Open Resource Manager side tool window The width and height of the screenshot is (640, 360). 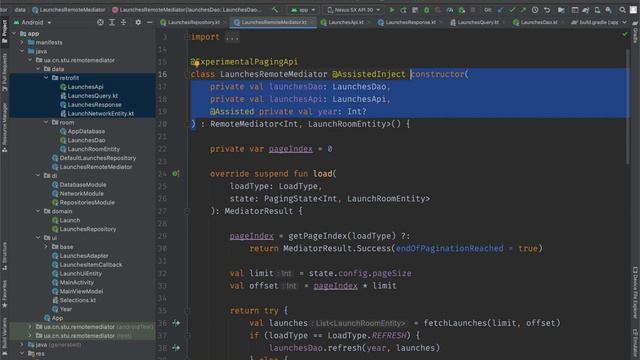(x=4, y=127)
